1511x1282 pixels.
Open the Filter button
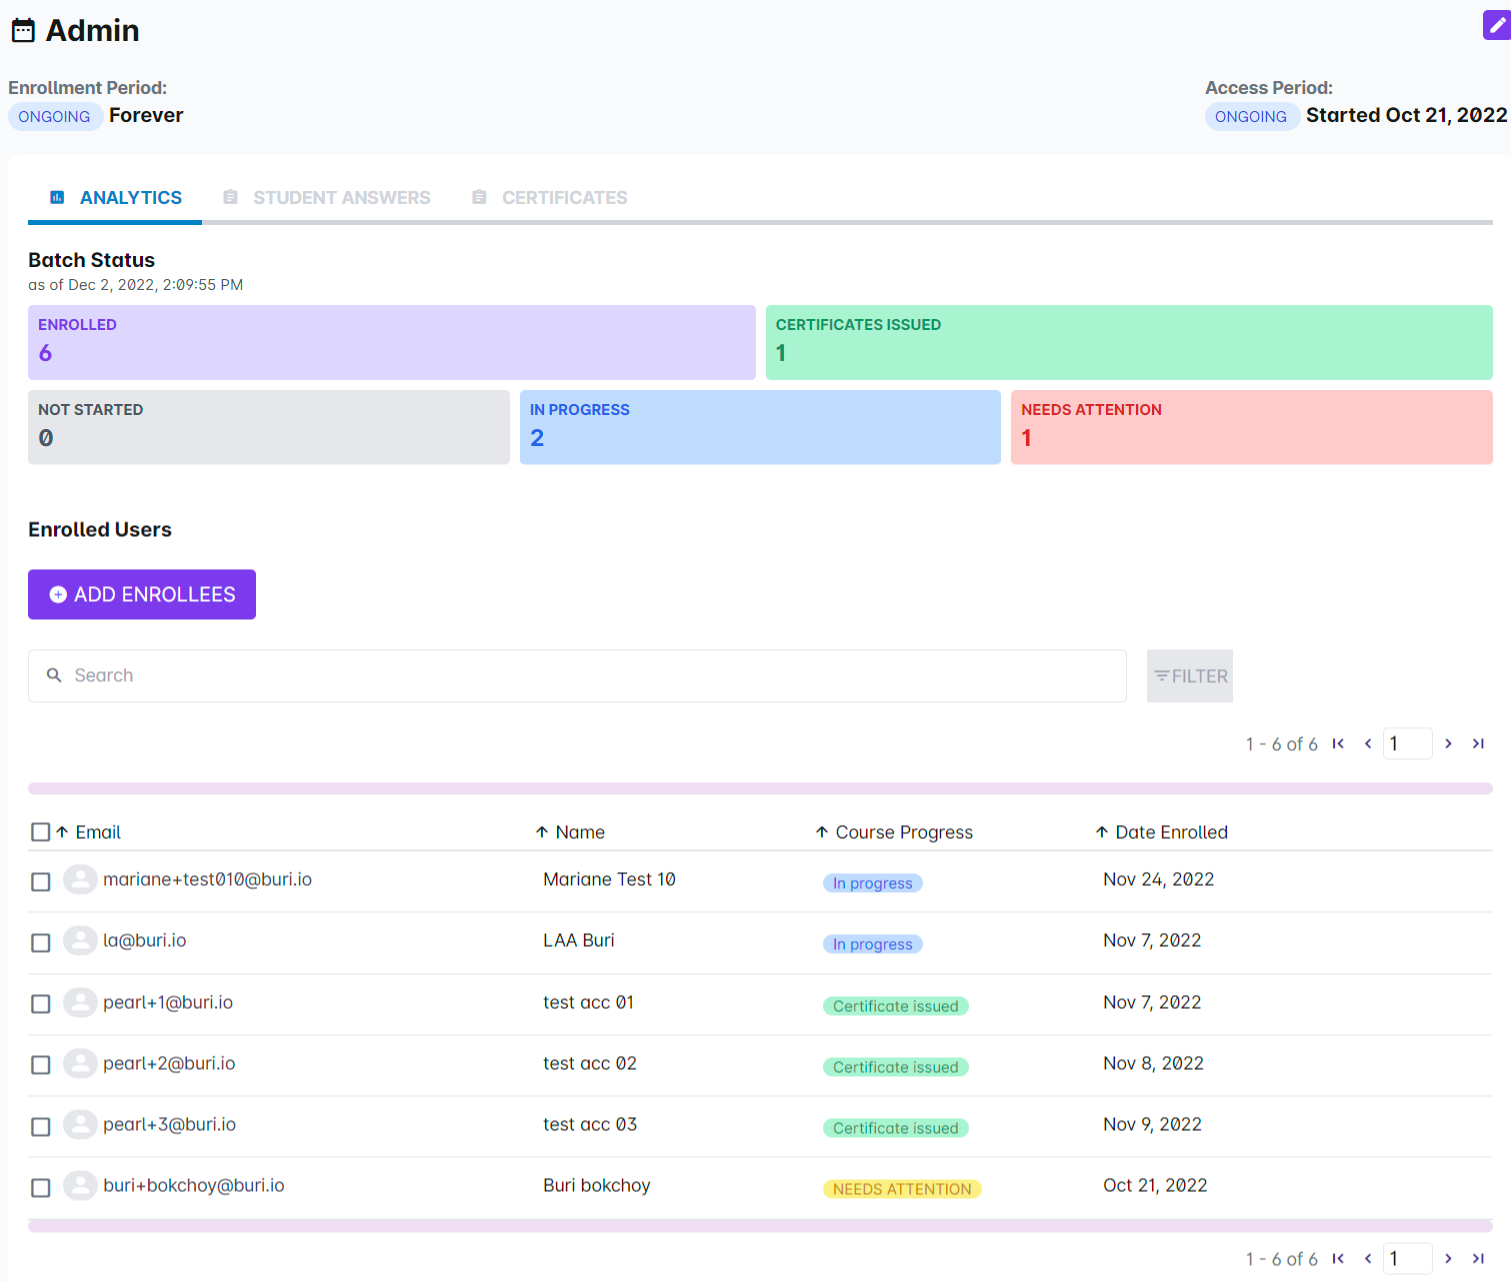click(1190, 676)
